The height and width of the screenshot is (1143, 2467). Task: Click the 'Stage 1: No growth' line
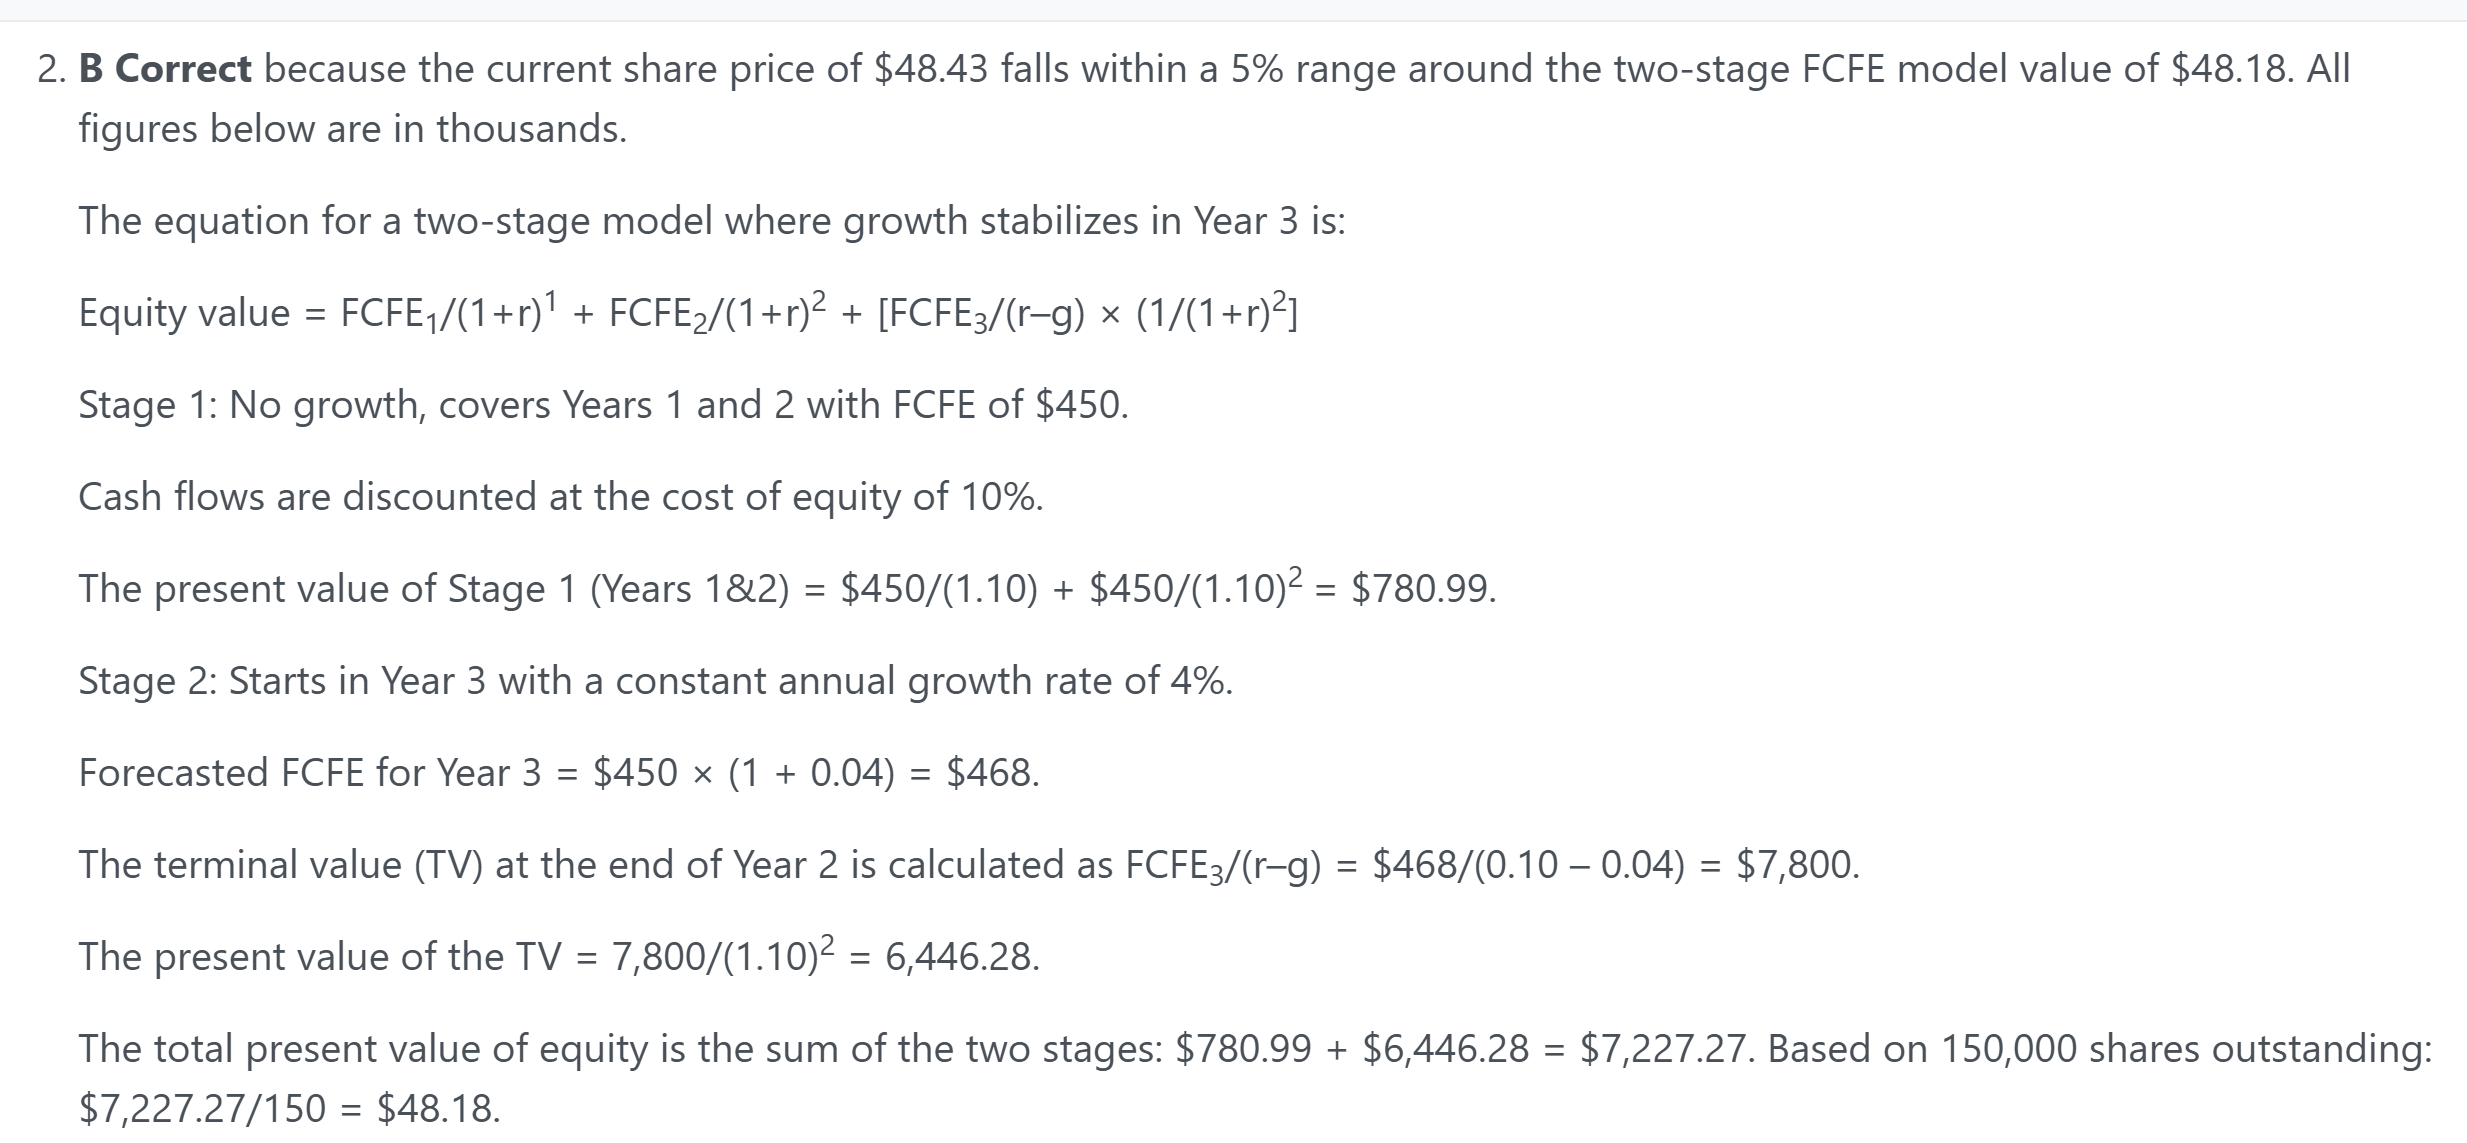(x=603, y=405)
